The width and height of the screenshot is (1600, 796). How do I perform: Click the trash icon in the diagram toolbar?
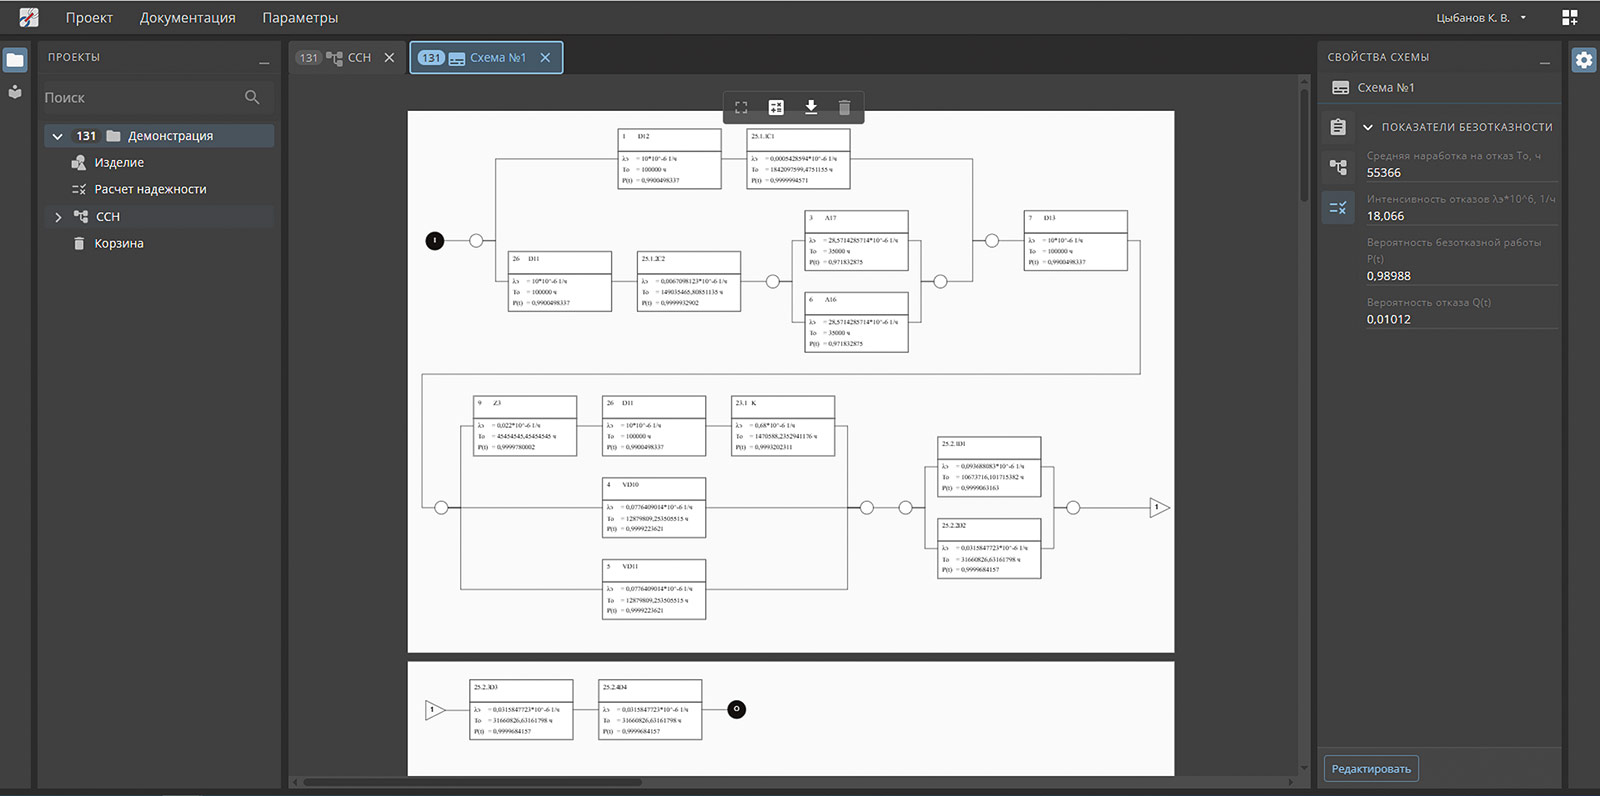tap(844, 107)
